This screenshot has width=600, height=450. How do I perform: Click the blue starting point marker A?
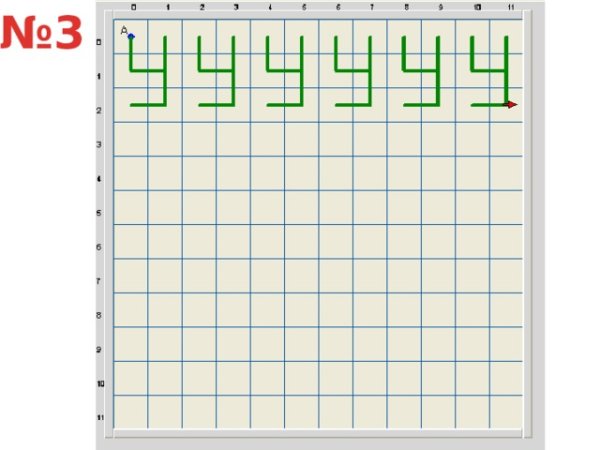pyautogui.click(x=131, y=37)
